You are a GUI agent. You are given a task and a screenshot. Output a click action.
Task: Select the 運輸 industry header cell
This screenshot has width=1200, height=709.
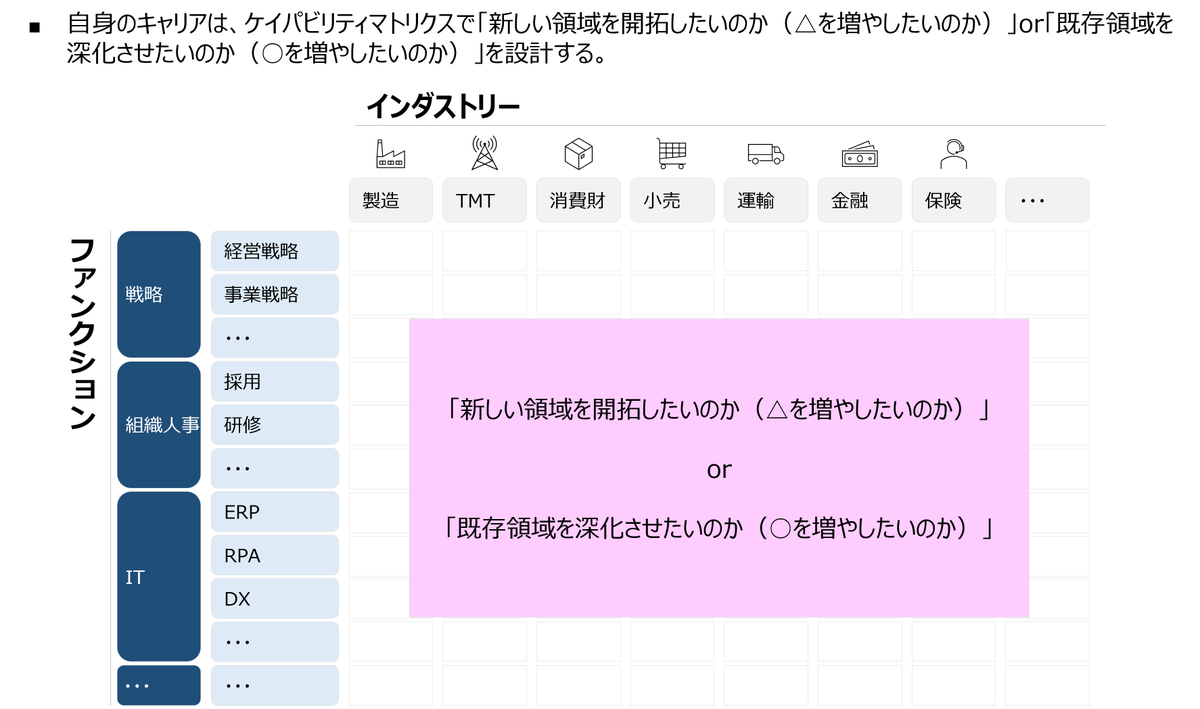(766, 200)
